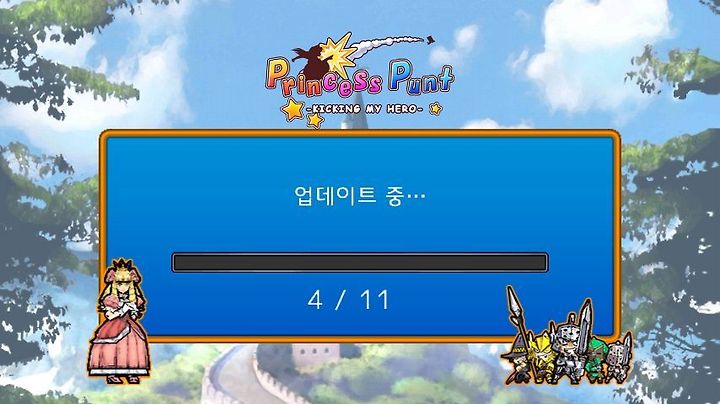Tap the "업데이트 중…" status message
Viewport: 720px width, 404px height.
tap(360, 196)
